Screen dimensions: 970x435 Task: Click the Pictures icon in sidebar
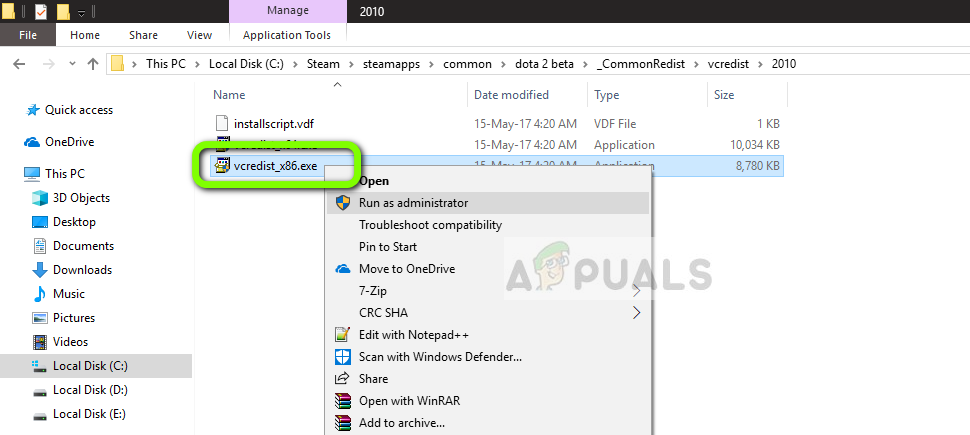(40, 318)
